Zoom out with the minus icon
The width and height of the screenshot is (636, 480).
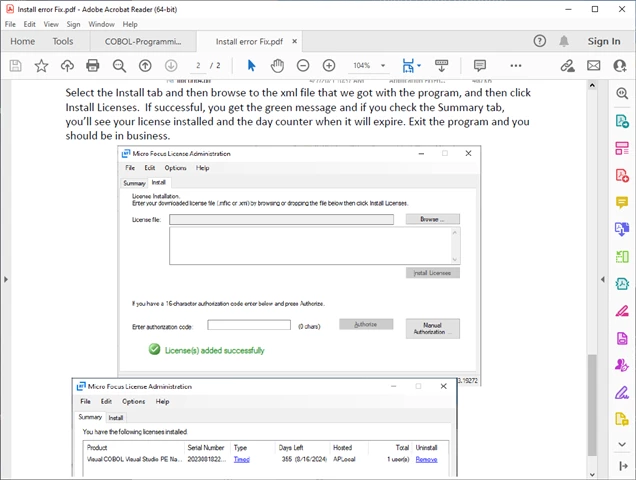point(303,65)
